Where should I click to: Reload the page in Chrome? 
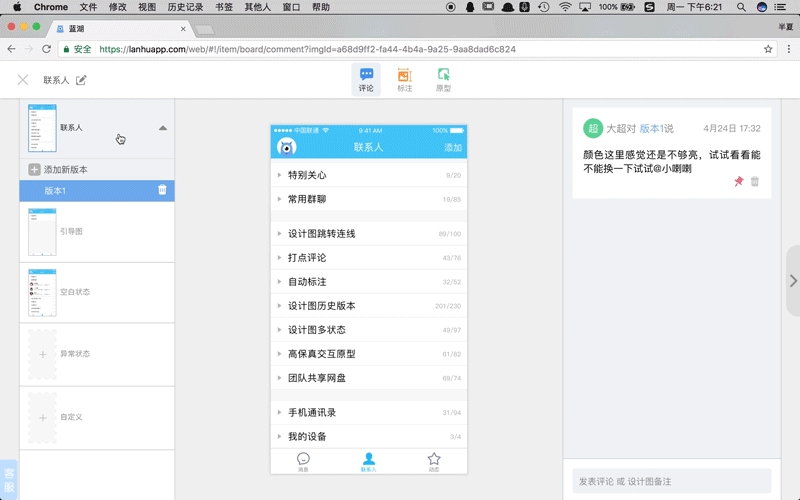point(46,49)
